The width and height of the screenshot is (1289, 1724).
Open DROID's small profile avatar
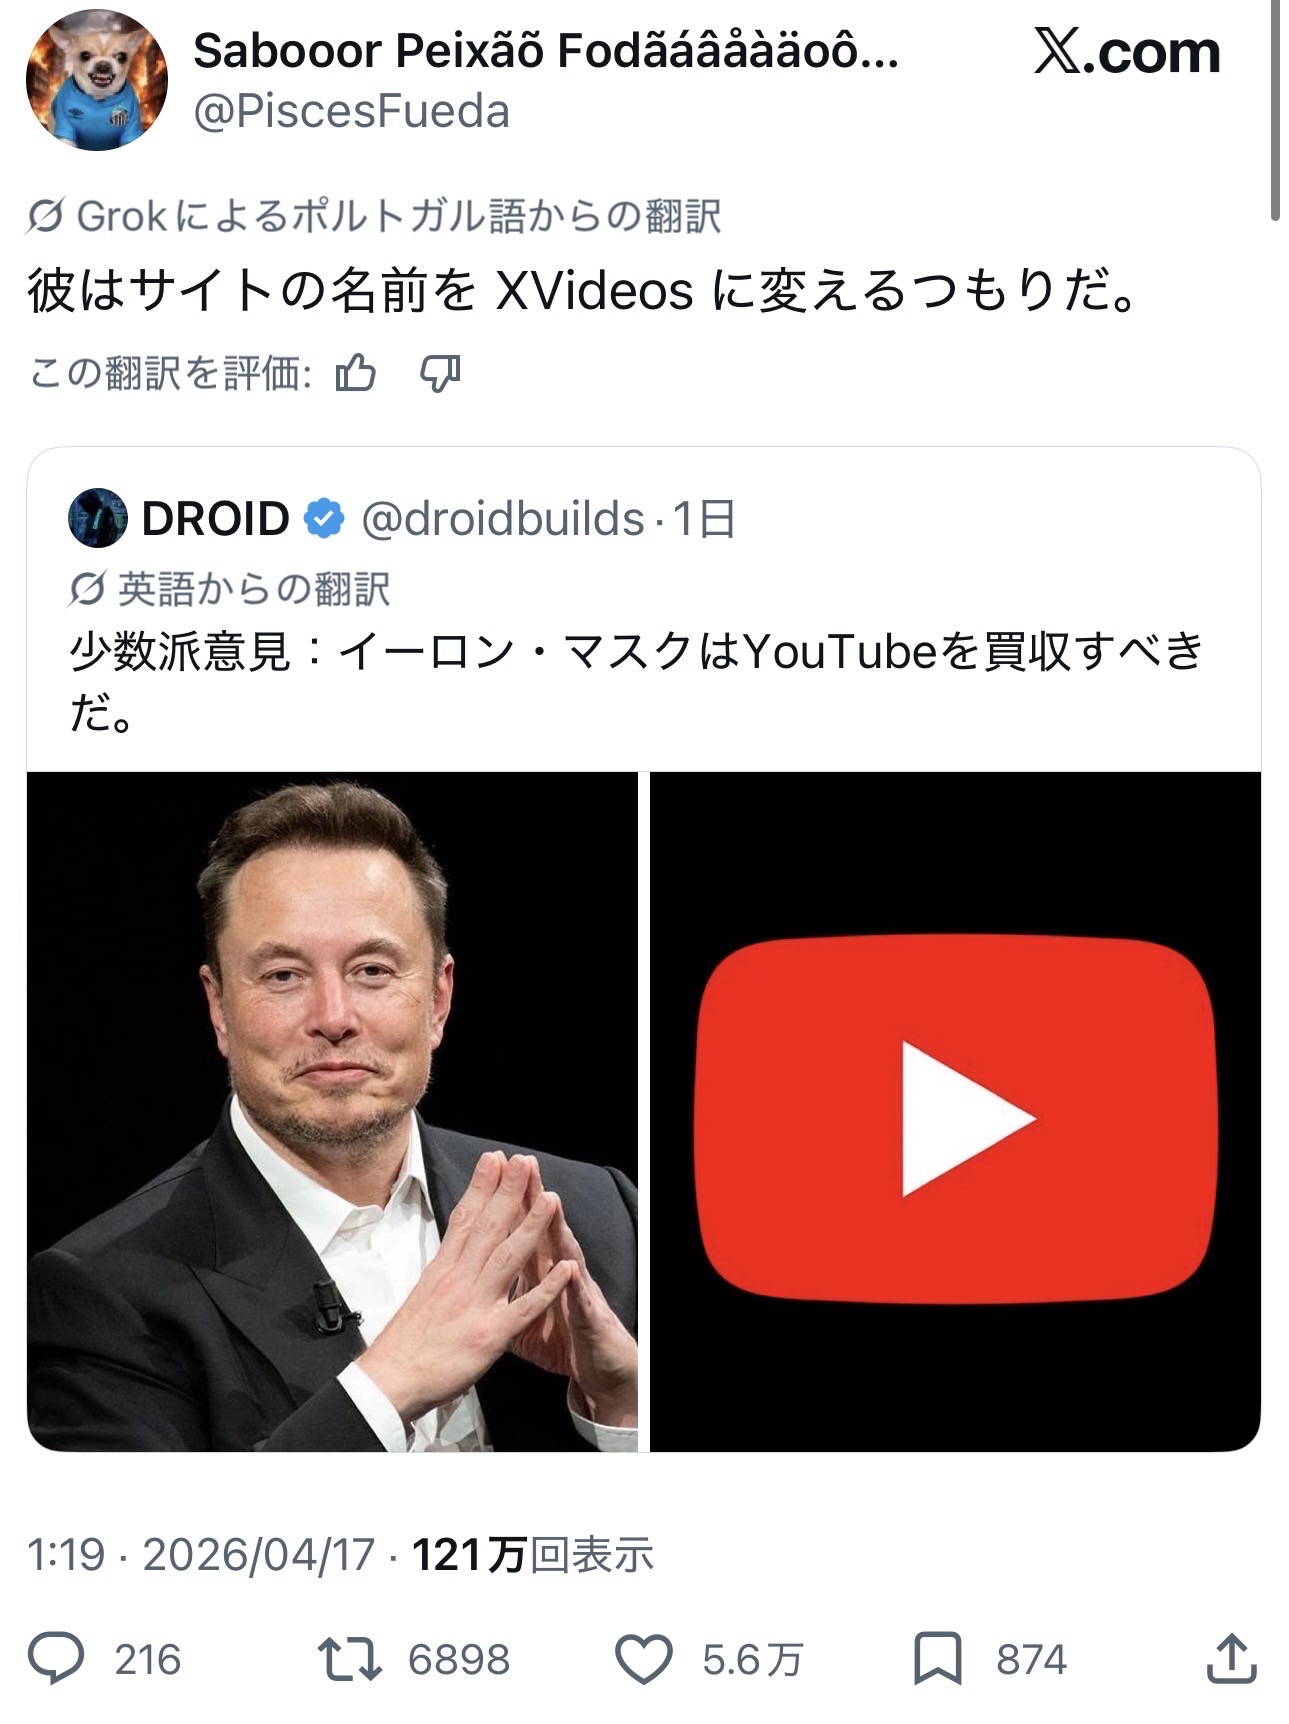click(x=97, y=518)
